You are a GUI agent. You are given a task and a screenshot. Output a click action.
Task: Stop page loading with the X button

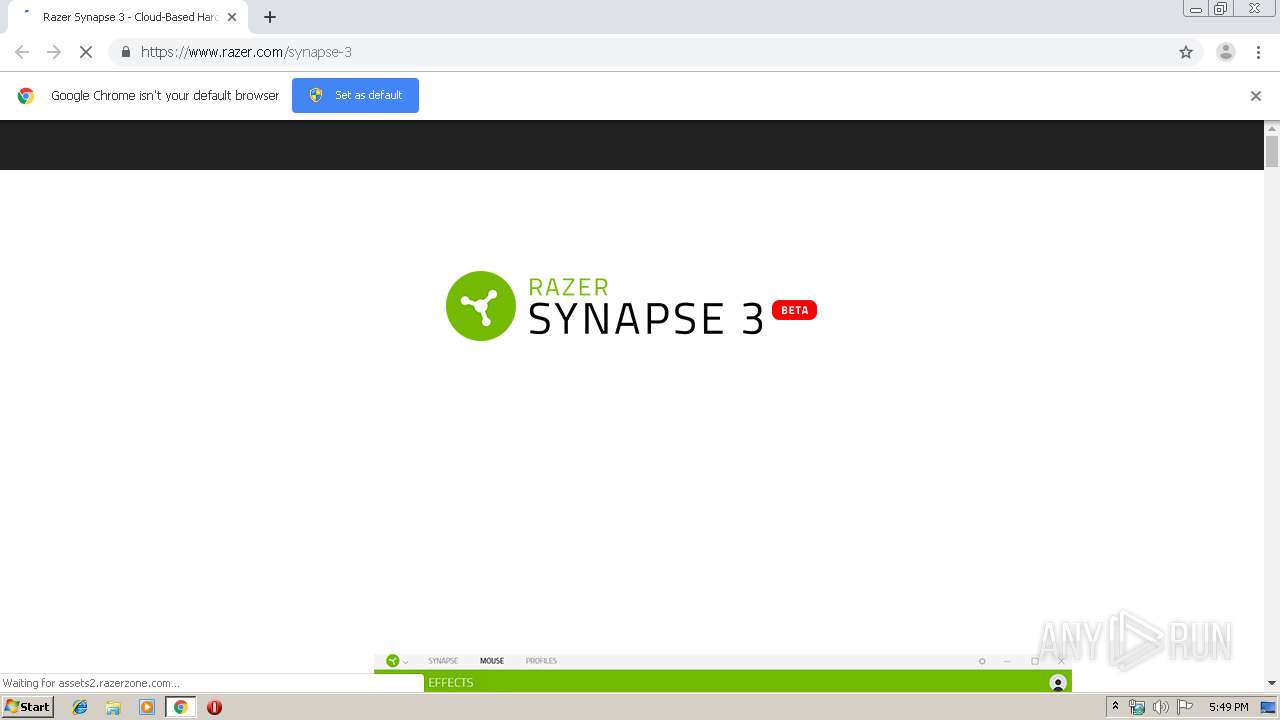click(86, 52)
